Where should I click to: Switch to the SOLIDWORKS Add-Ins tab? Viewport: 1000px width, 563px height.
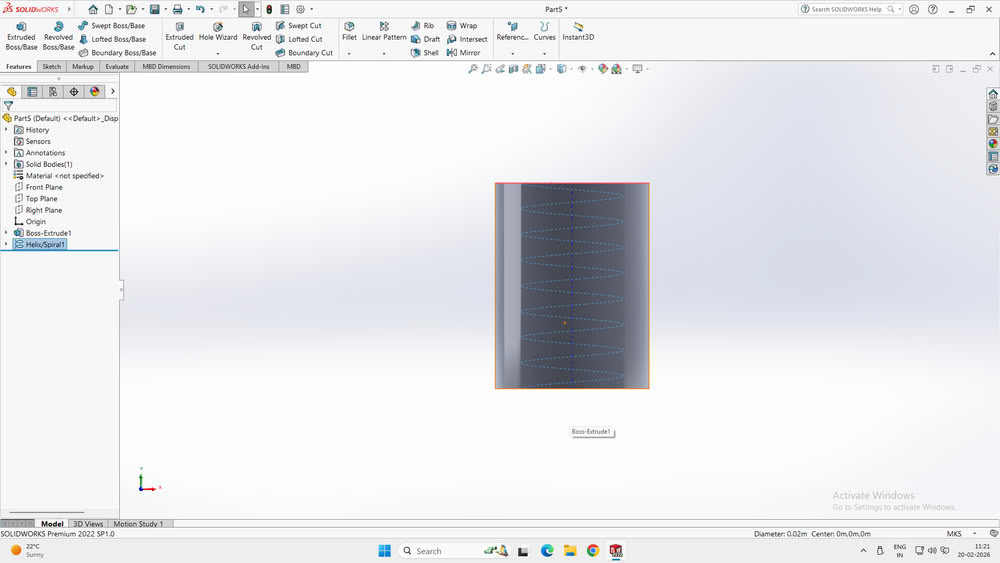click(x=239, y=66)
